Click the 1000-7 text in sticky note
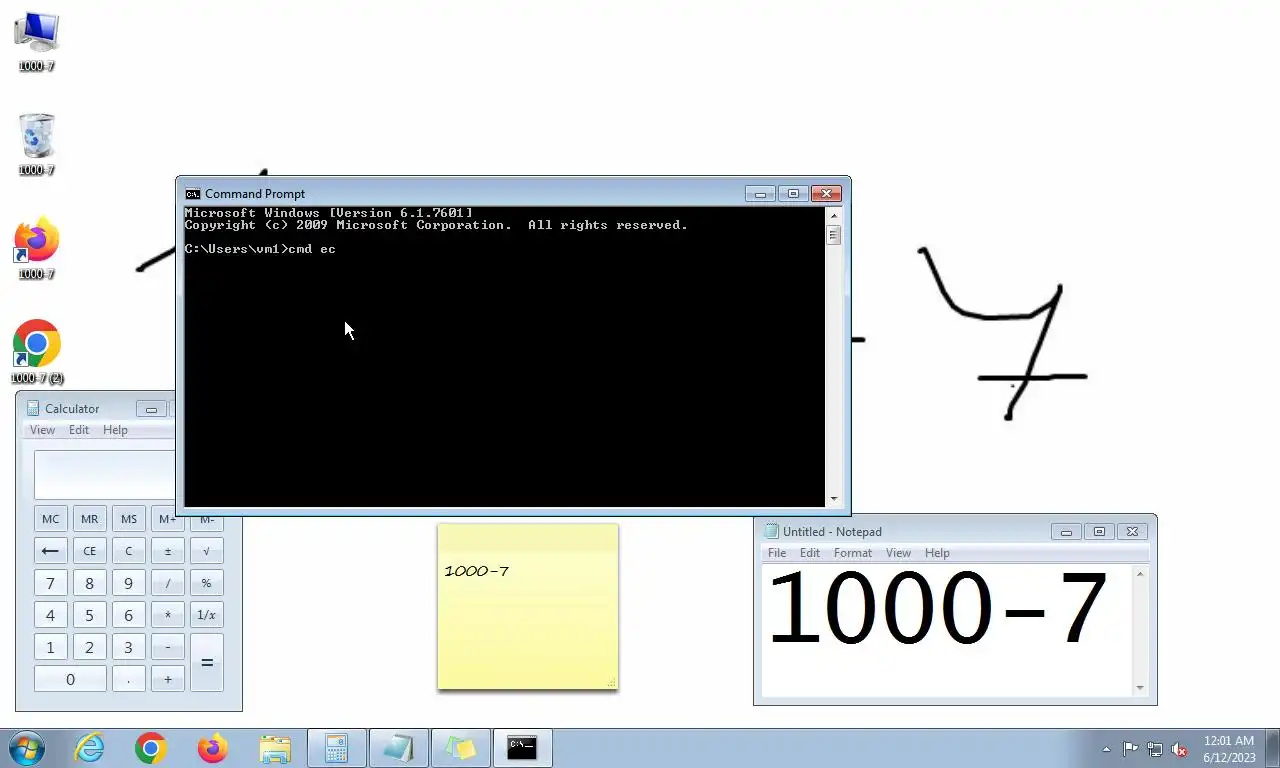Image resolution: width=1280 pixels, height=768 pixels. (x=476, y=571)
